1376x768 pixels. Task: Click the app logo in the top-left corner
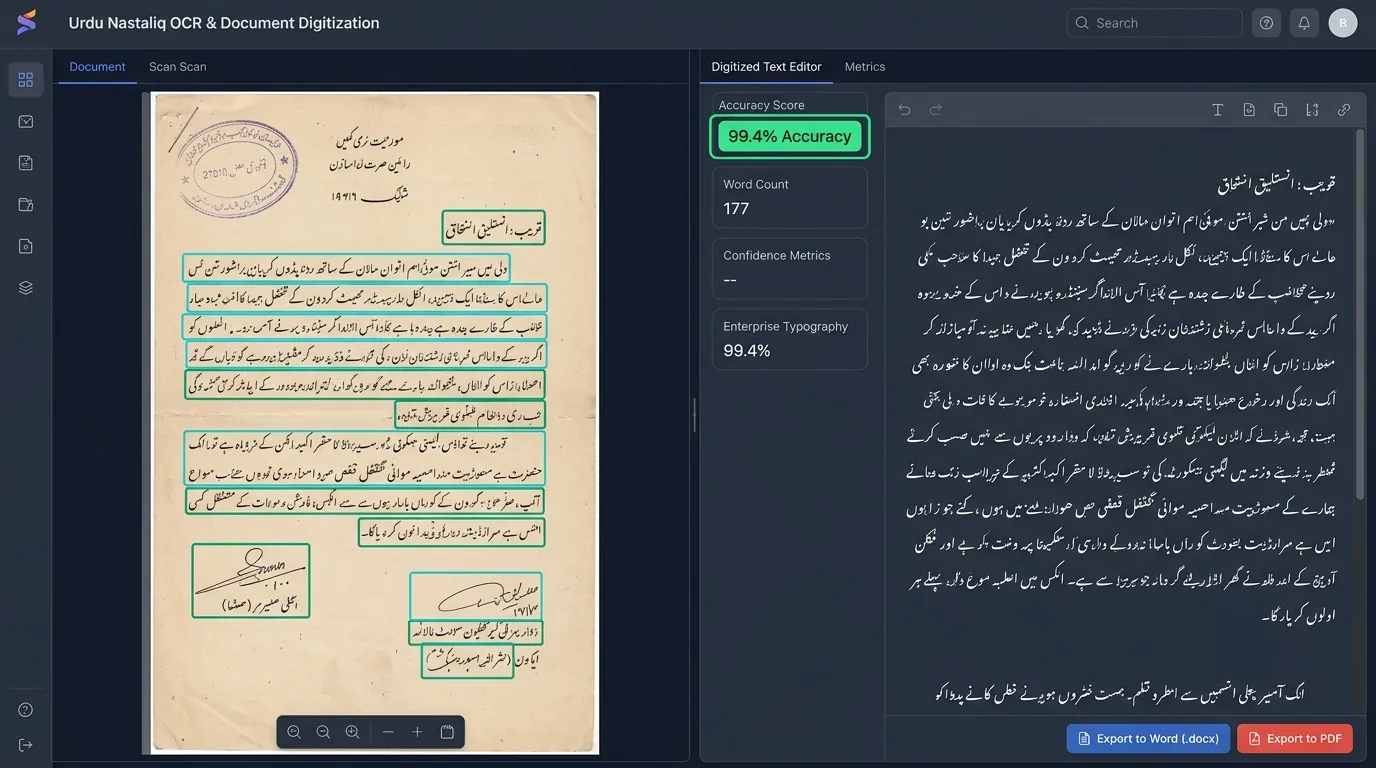(x=27, y=22)
